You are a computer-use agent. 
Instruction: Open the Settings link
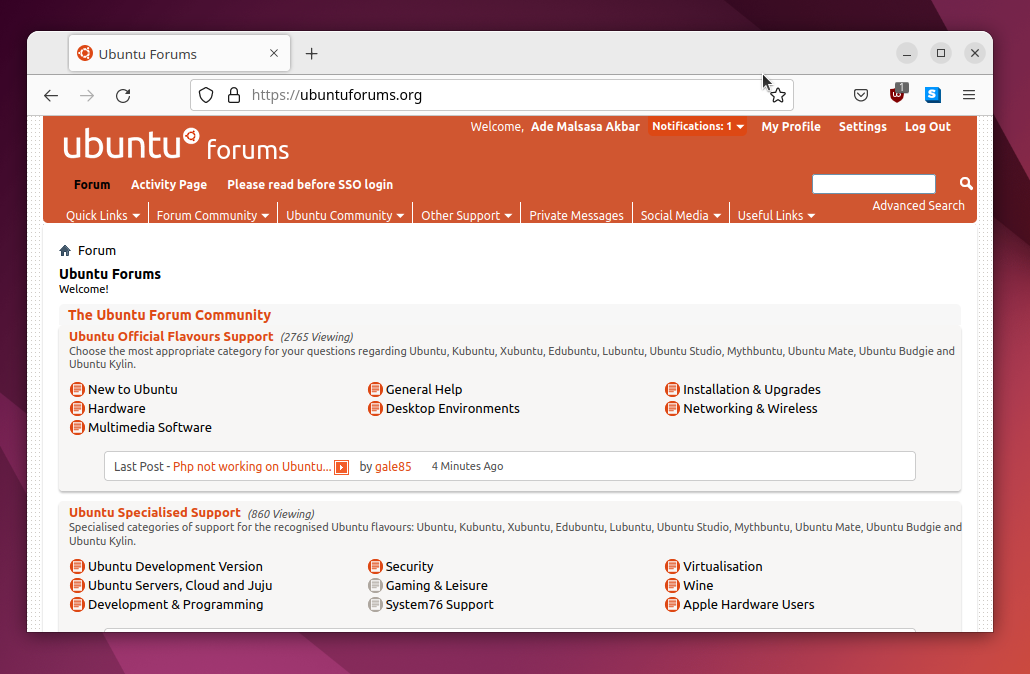pos(862,127)
